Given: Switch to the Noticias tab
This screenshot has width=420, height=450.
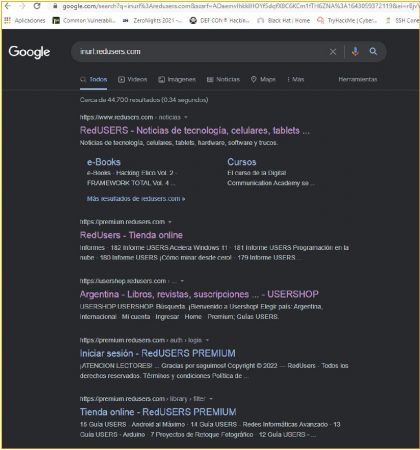Looking at the screenshot, I should click(x=223, y=79).
